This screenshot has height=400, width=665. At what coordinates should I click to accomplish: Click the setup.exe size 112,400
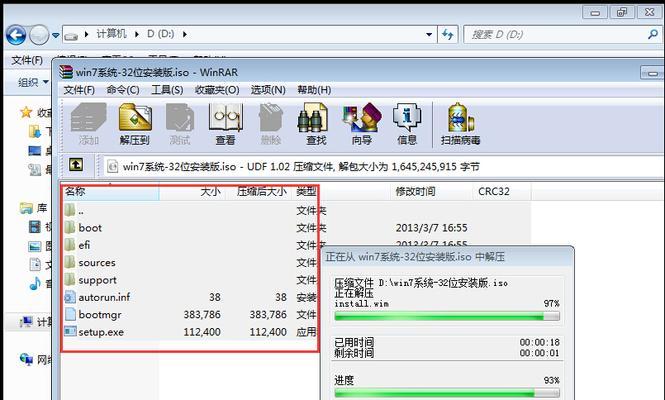(202, 332)
